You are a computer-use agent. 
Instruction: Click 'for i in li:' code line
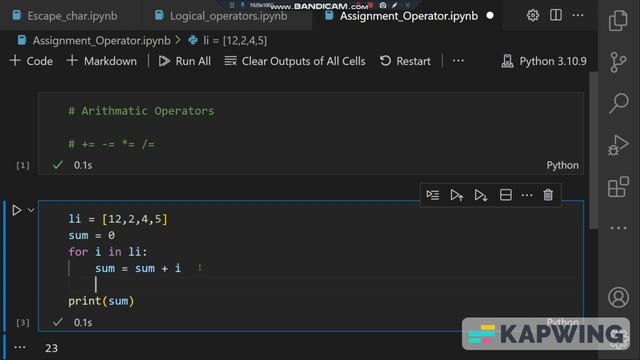(x=108, y=252)
